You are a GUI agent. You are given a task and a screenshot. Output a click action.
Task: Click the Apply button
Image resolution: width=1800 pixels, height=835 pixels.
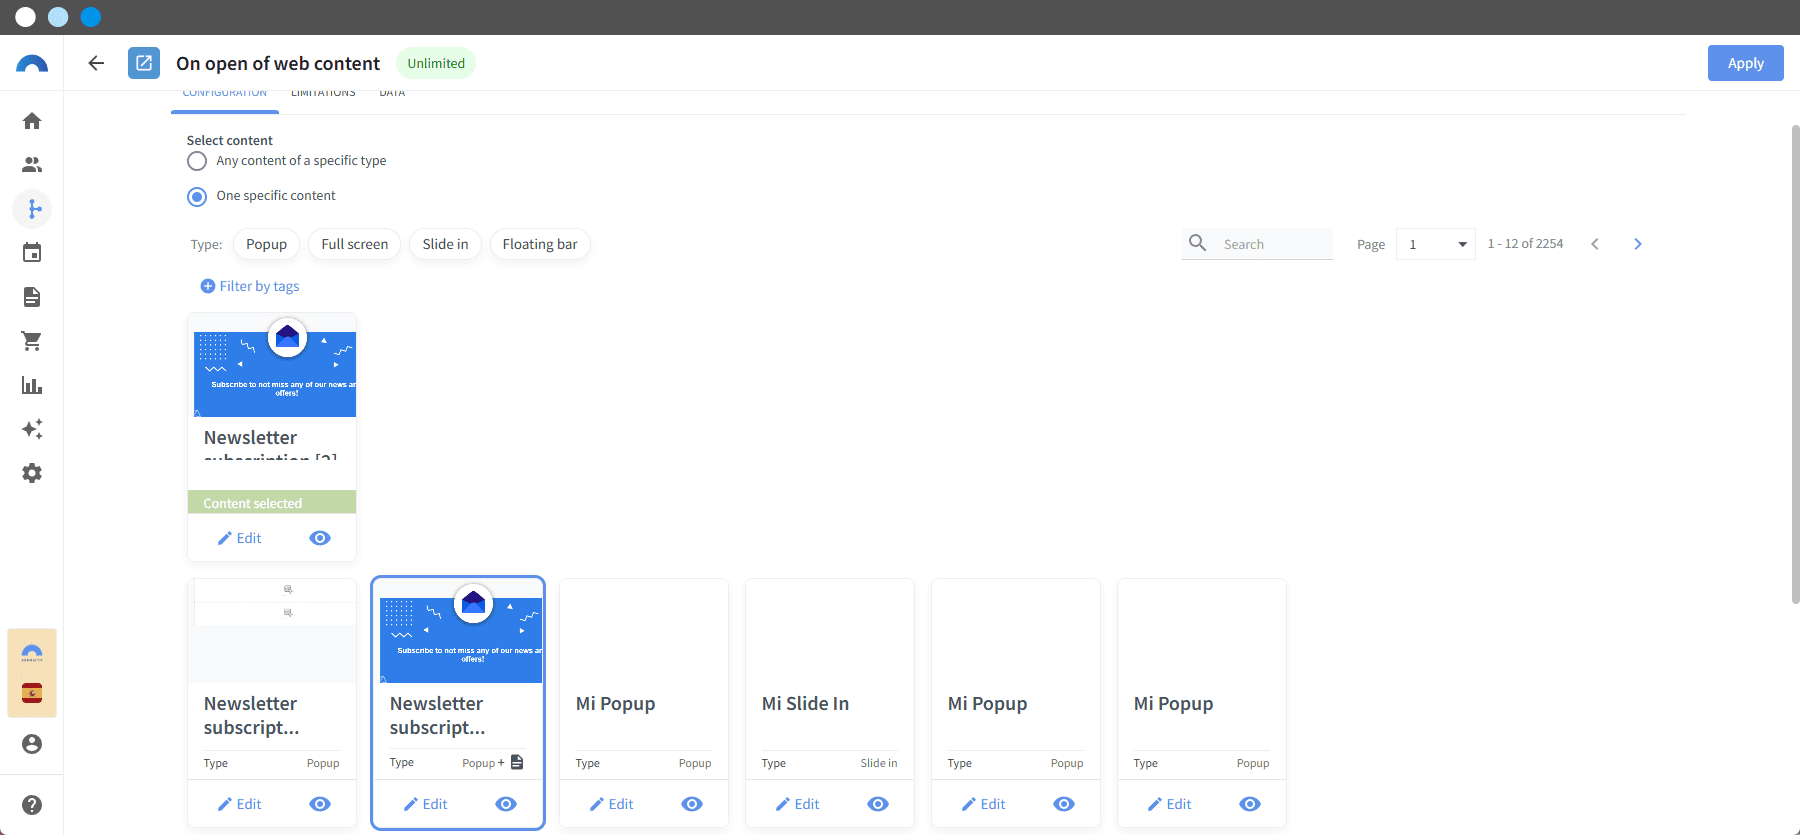1745,63
